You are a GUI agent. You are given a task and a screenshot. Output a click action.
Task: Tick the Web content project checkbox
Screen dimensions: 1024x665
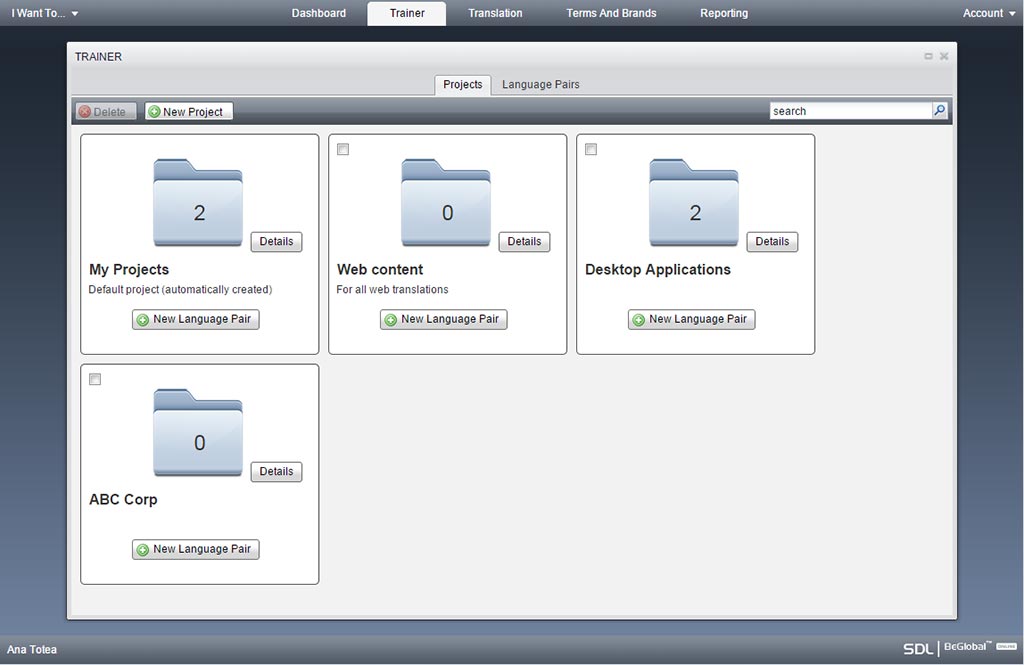click(x=343, y=150)
